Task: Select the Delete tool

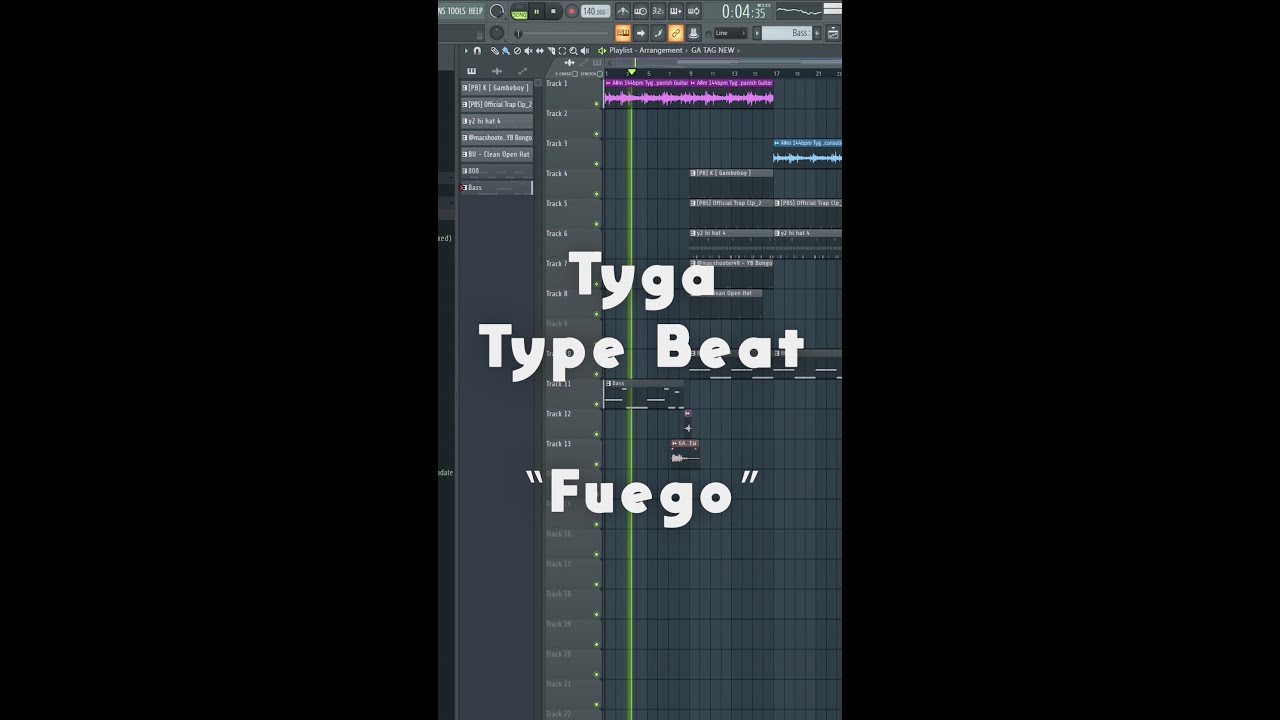Action: (x=517, y=50)
